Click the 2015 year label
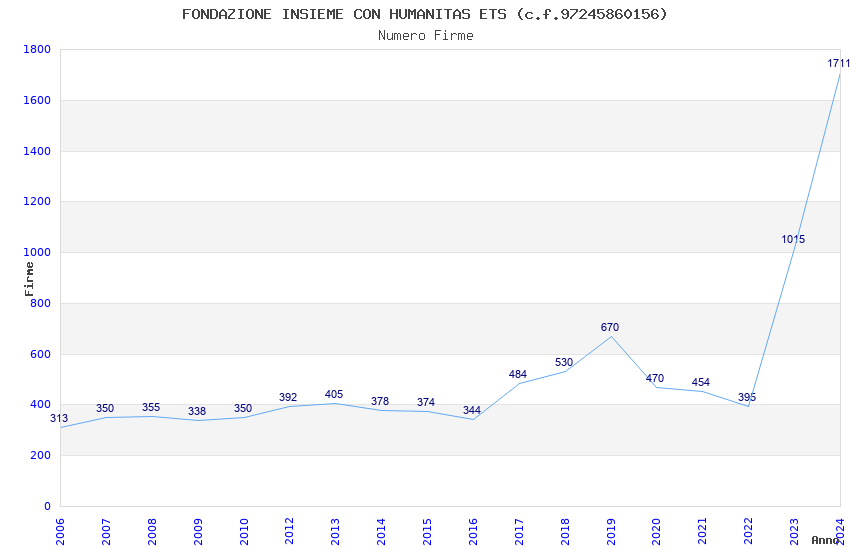 [x=427, y=532]
